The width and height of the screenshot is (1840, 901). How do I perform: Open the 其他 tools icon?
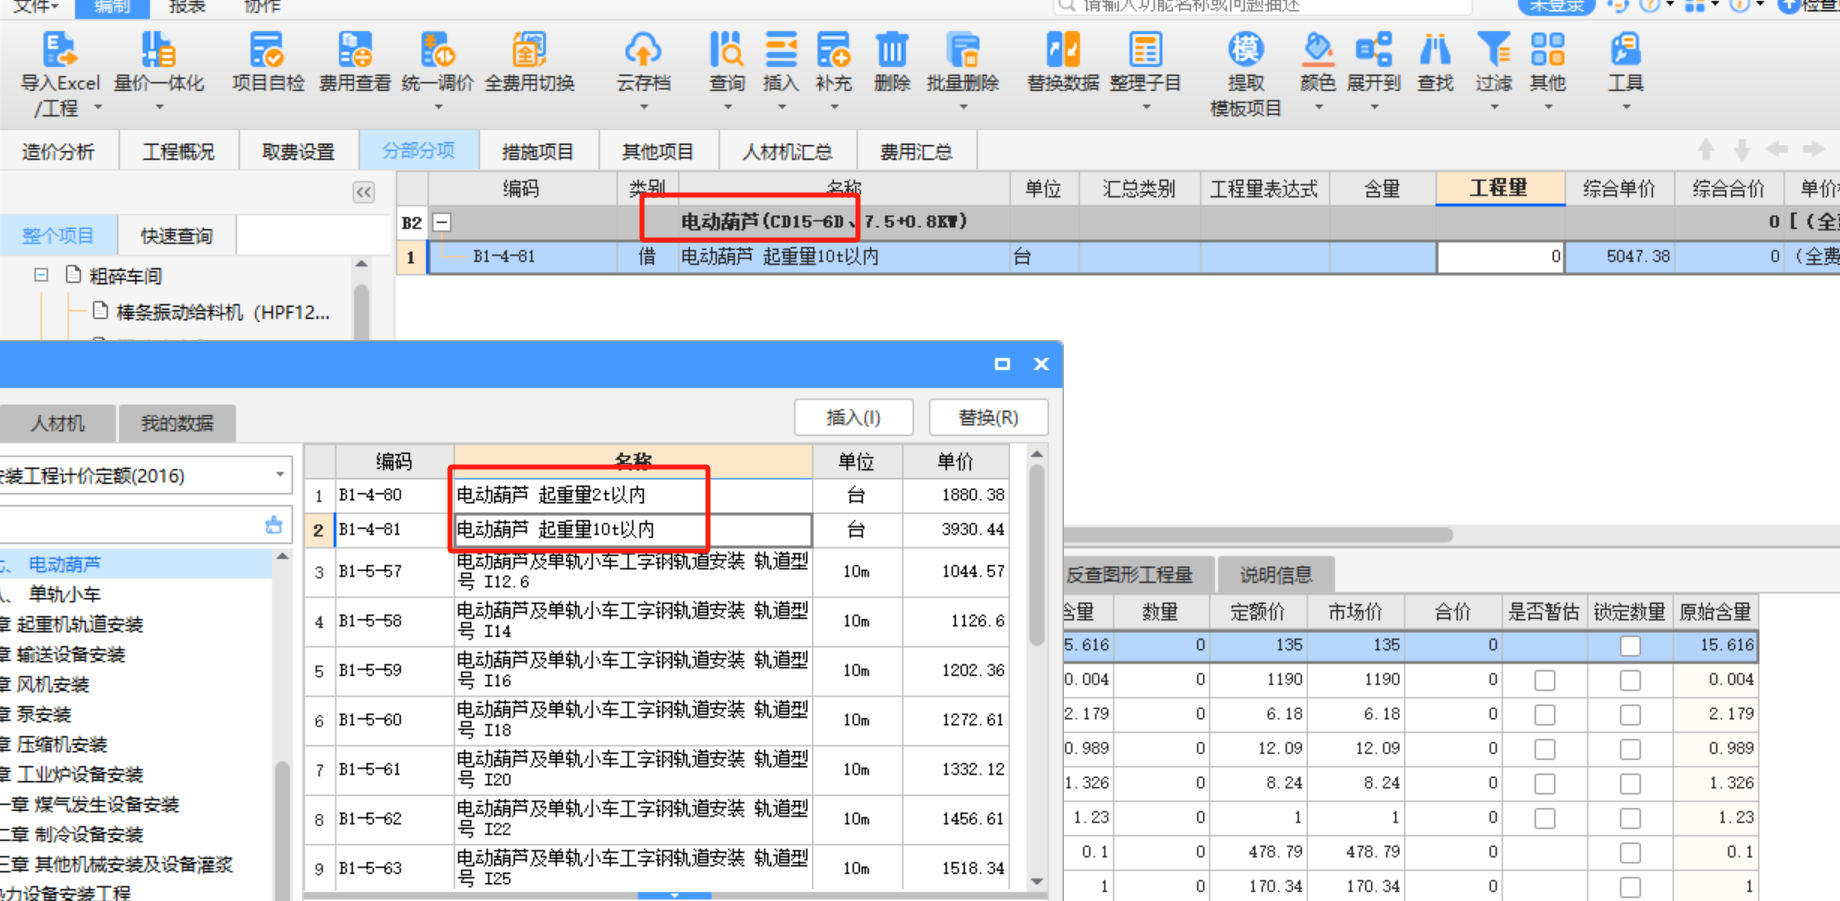[1547, 49]
